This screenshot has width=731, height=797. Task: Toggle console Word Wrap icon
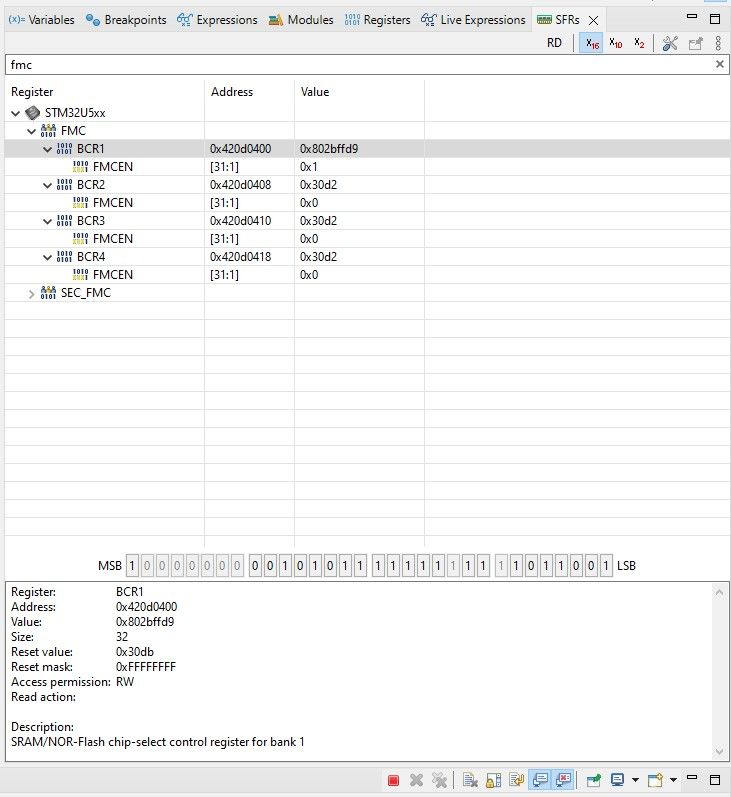pos(517,780)
